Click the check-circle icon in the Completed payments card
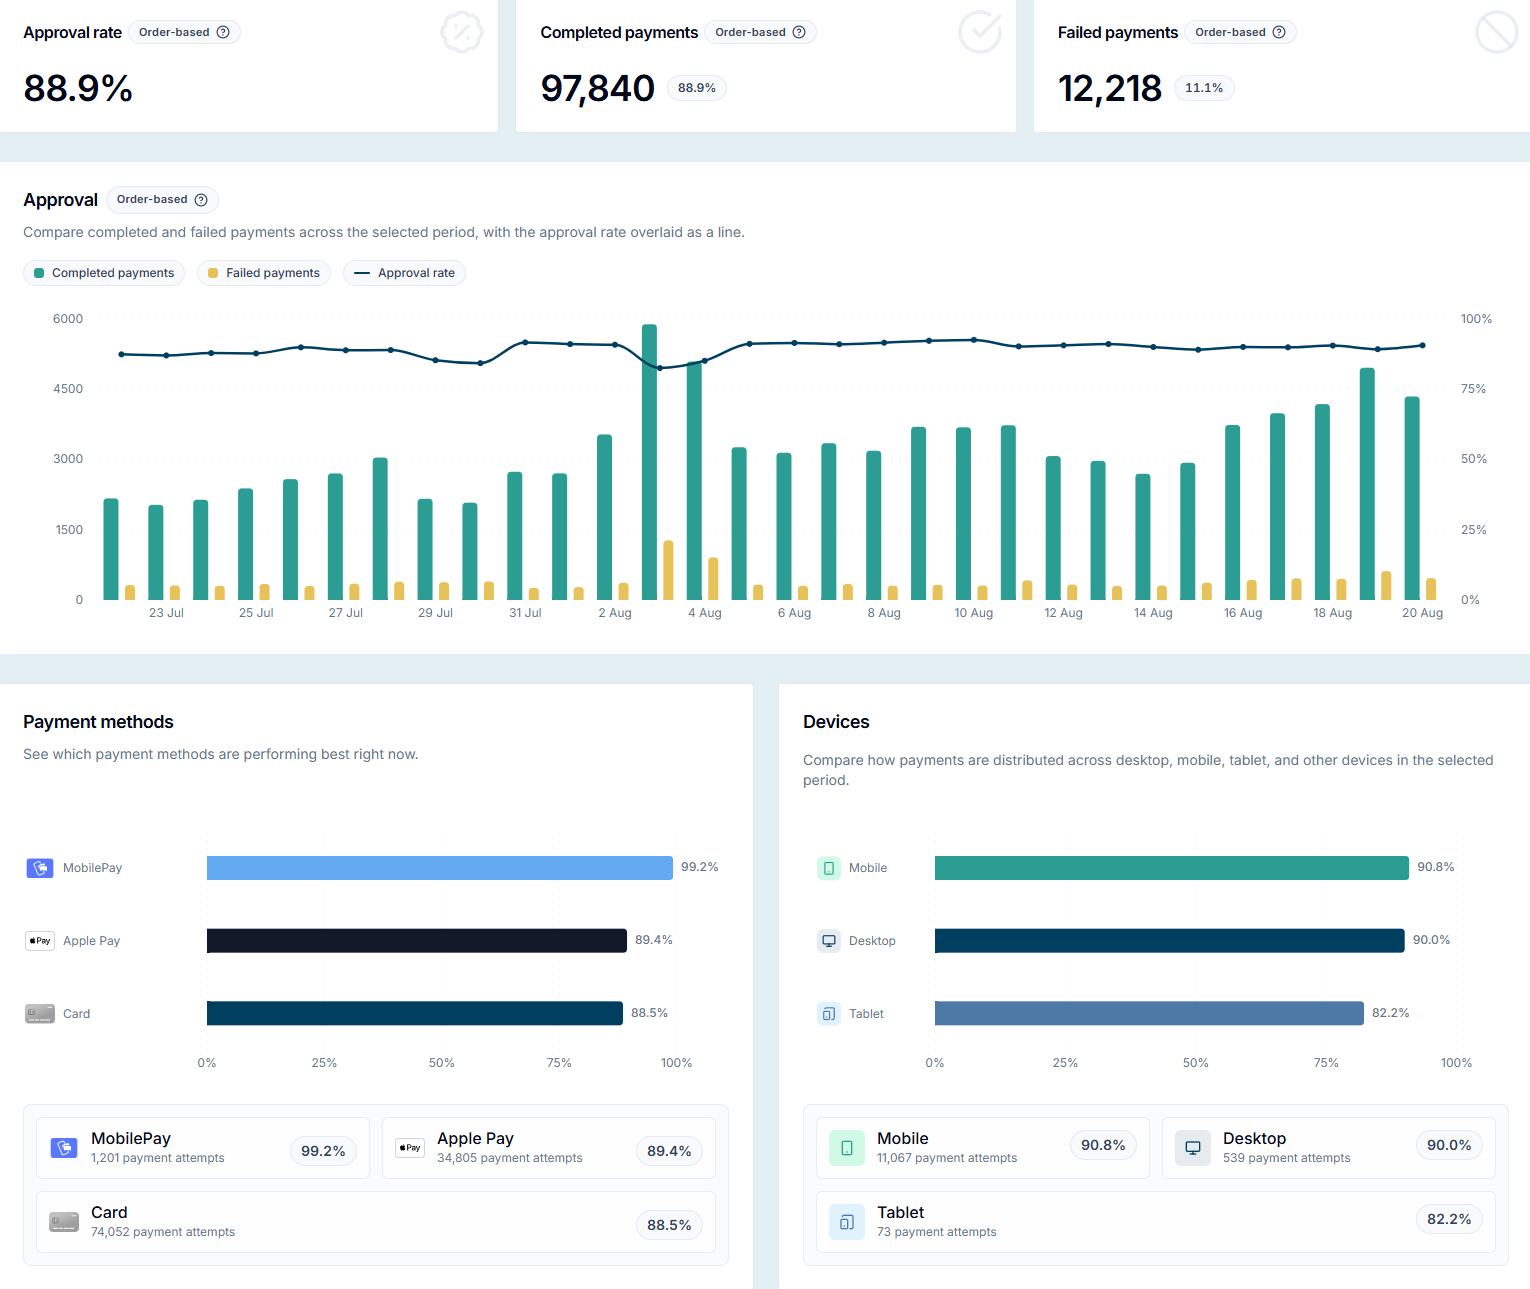The height and width of the screenshot is (1289, 1530). point(980,32)
